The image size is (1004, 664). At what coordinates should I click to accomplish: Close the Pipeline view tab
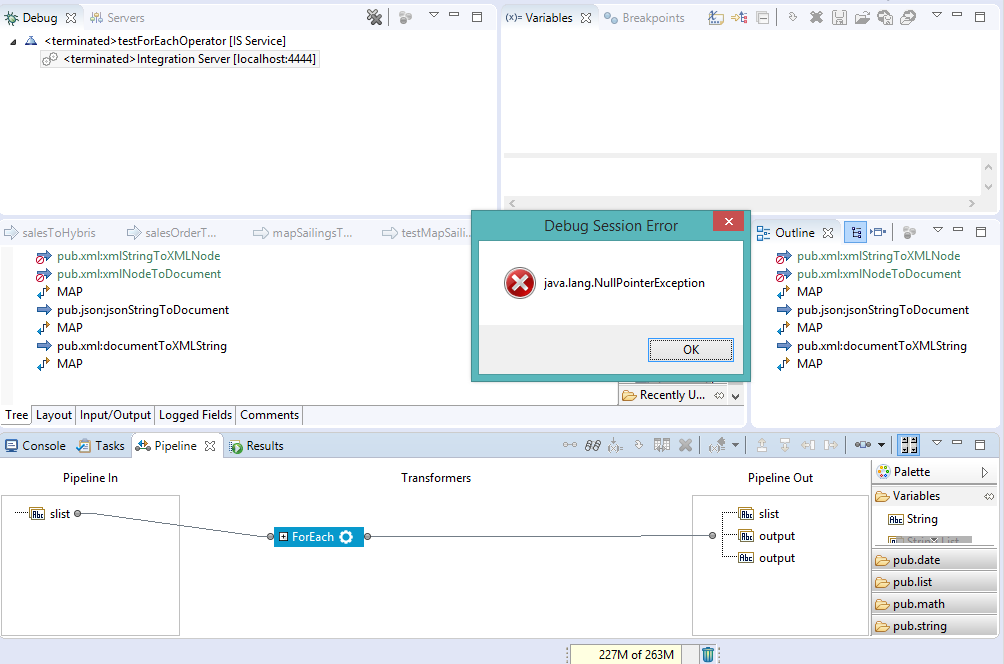pos(210,446)
